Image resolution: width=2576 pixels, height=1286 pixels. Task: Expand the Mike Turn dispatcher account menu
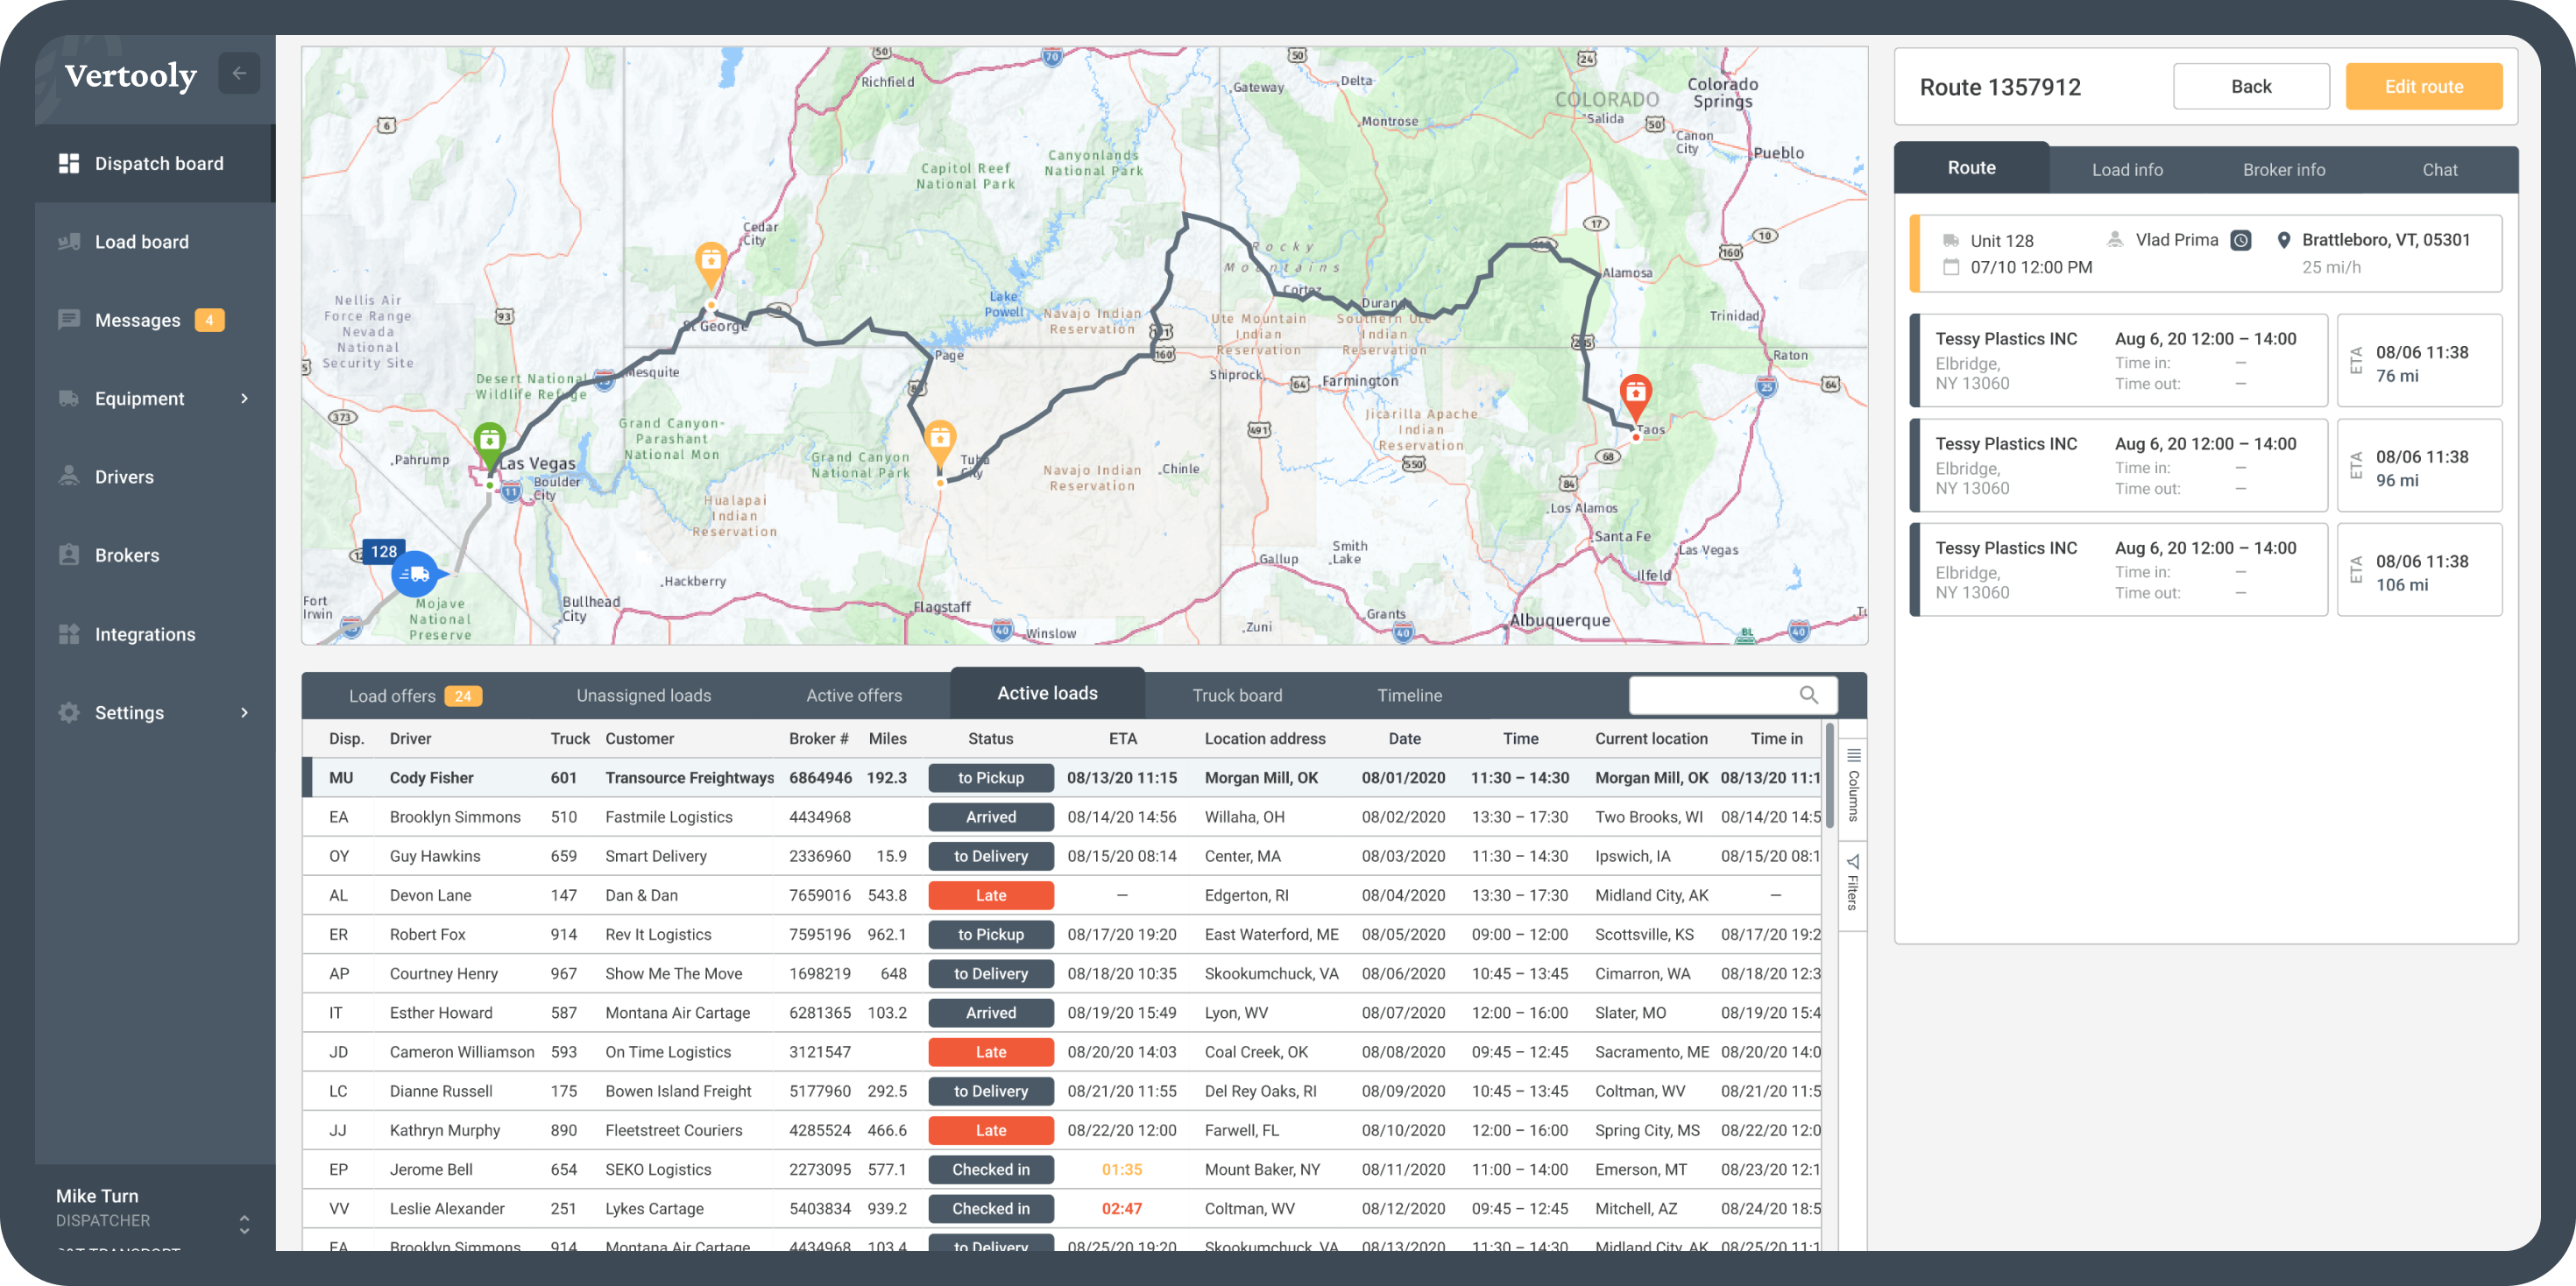click(244, 1222)
